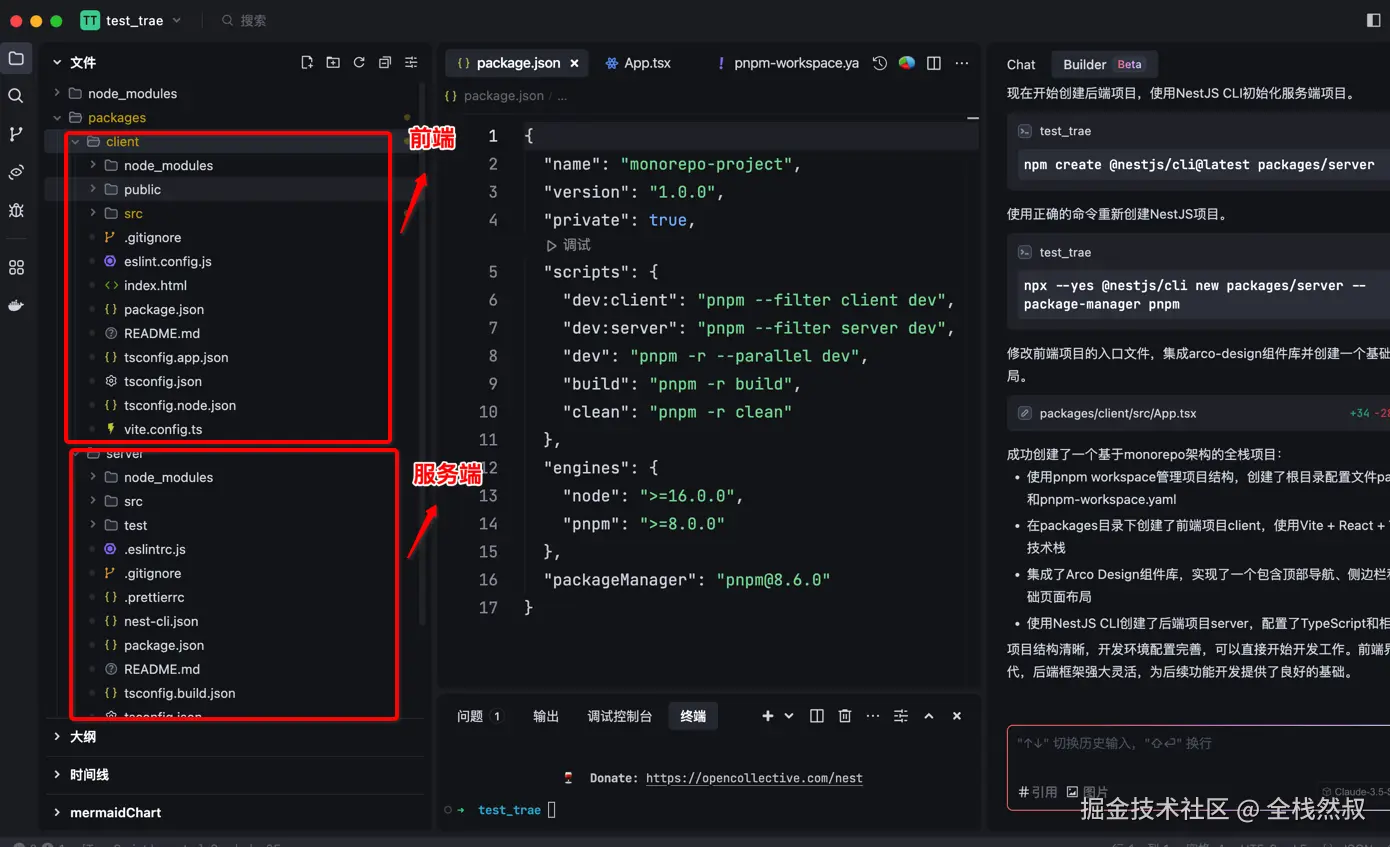
Task: Open the Explorer files view in activity bar
Action: (16, 59)
